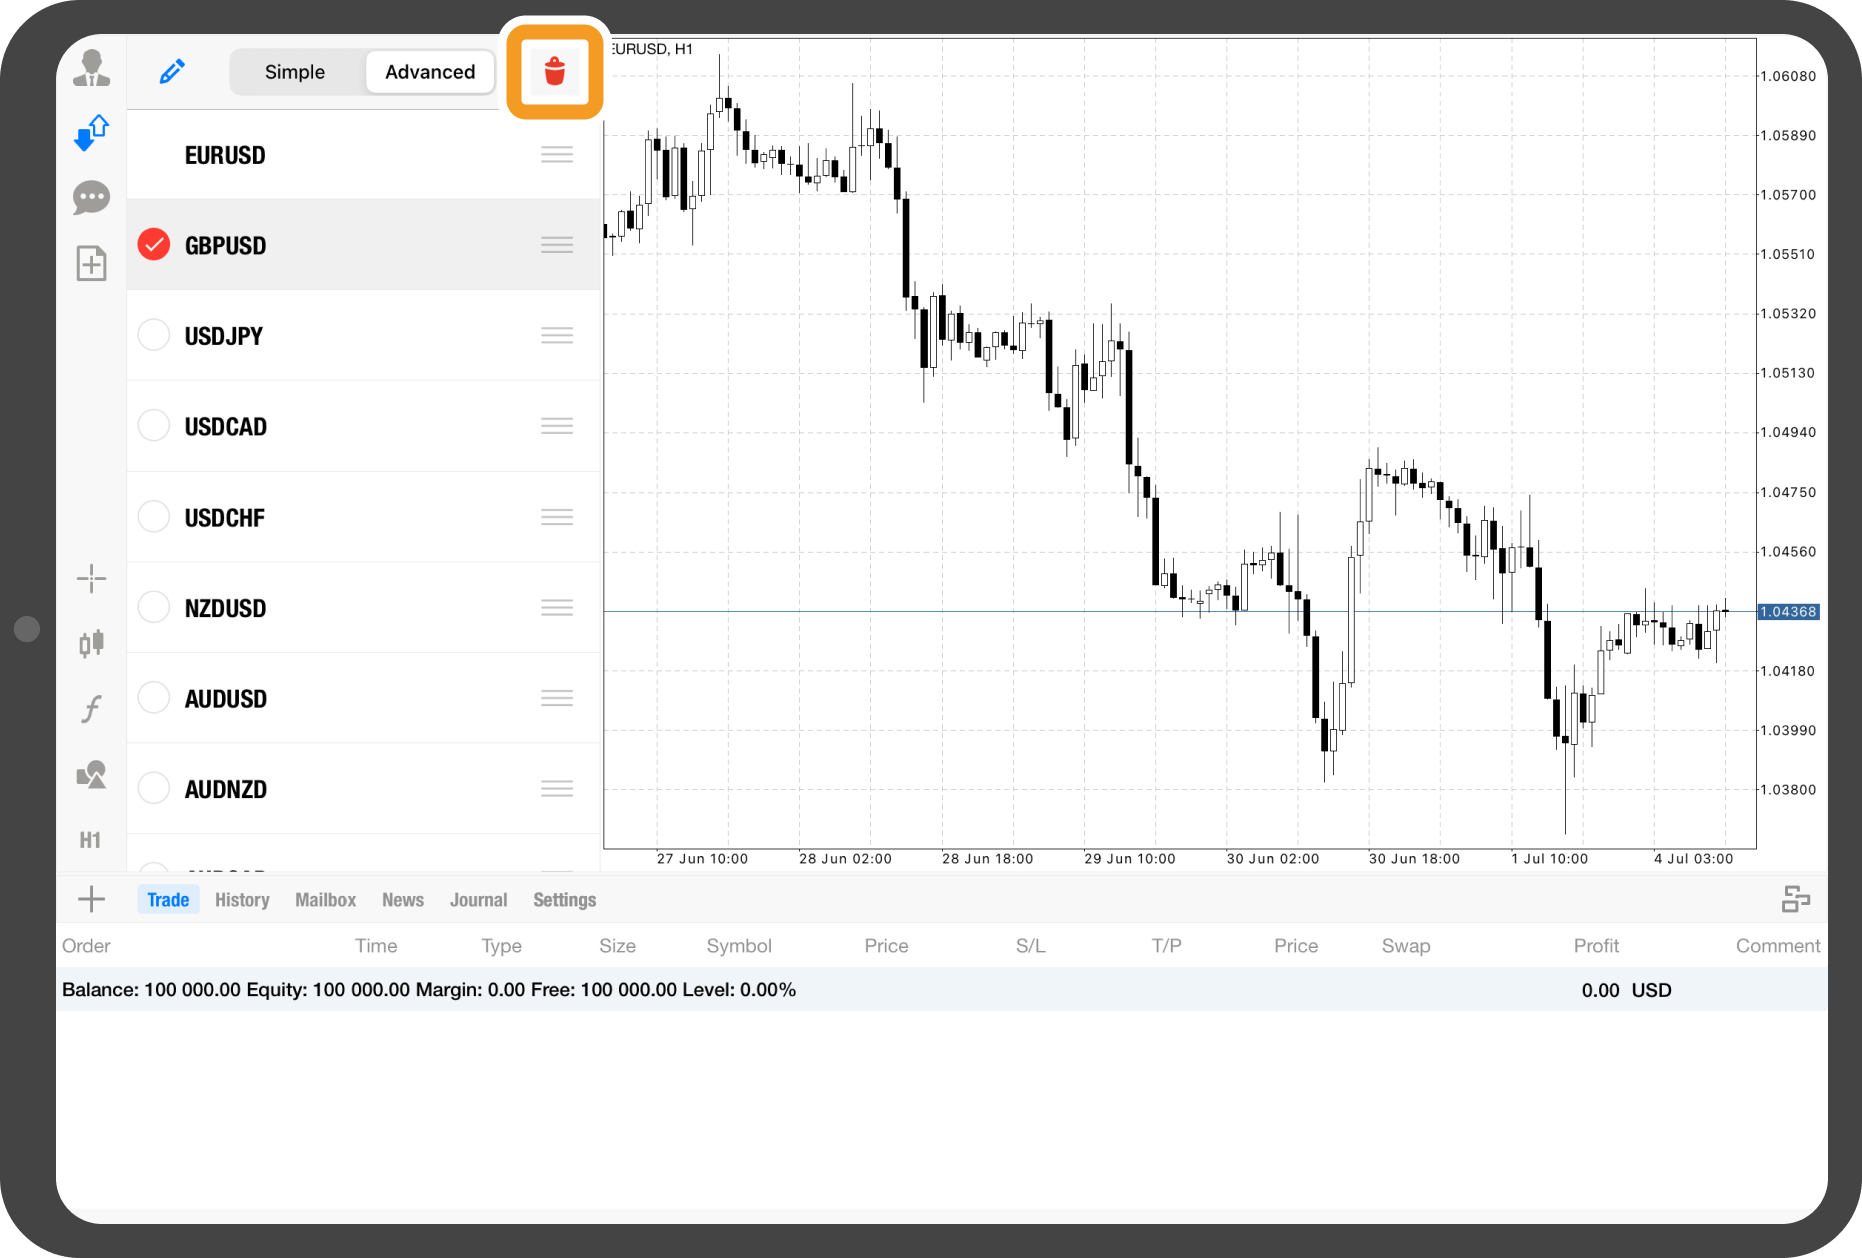Click the 1.04368 current price label
The height and width of the screenshot is (1258, 1862).
(1788, 612)
